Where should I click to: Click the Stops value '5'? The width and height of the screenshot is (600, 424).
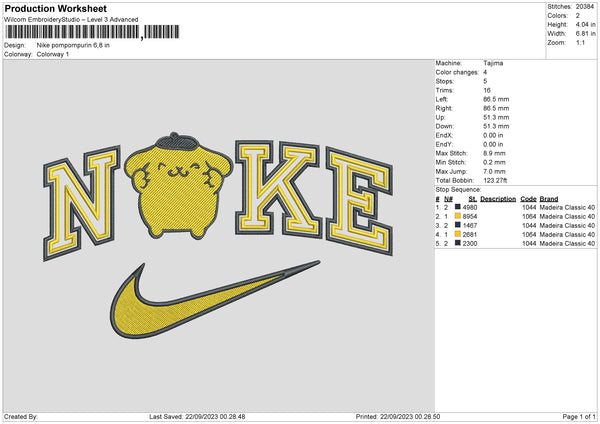[485, 81]
